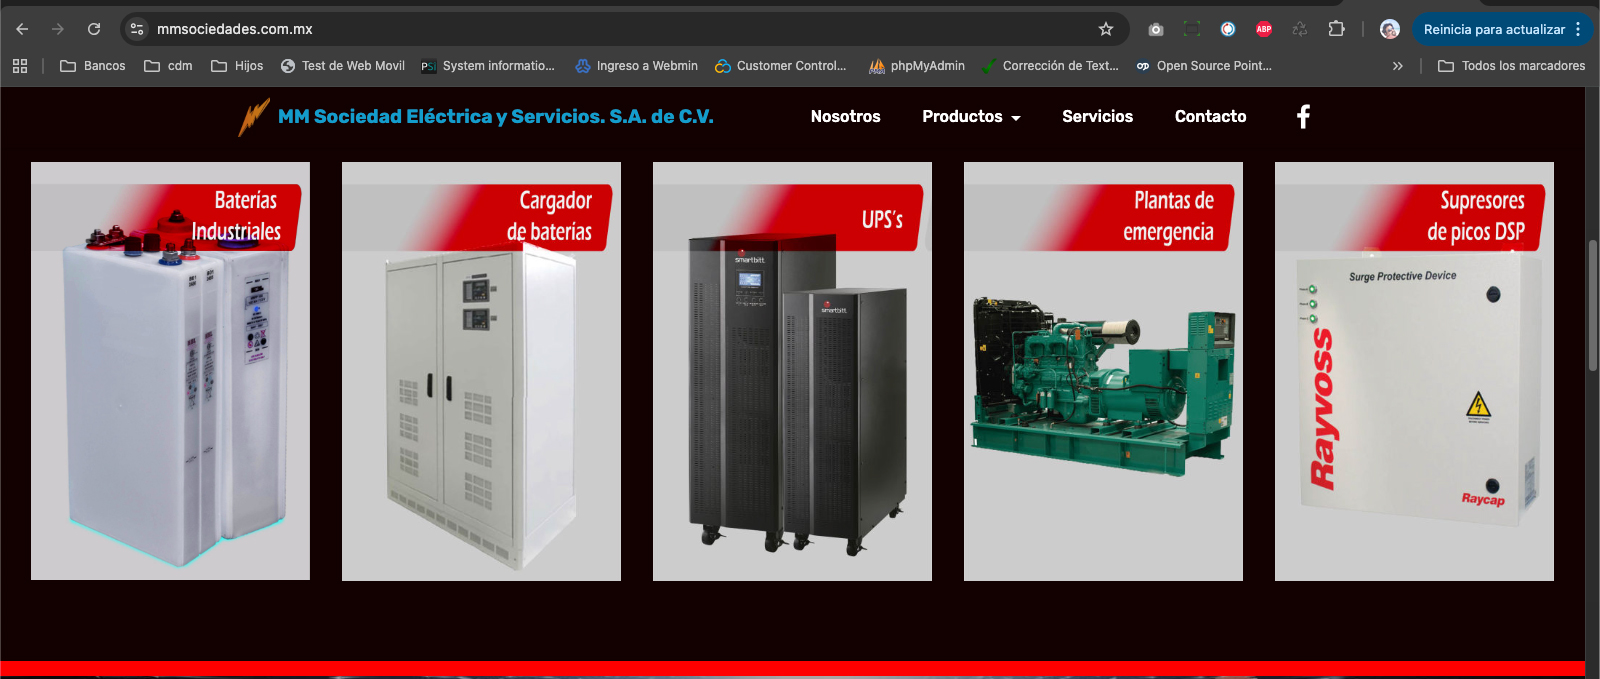
Task: Open the Cargador de baterías product card
Action: point(481,371)
